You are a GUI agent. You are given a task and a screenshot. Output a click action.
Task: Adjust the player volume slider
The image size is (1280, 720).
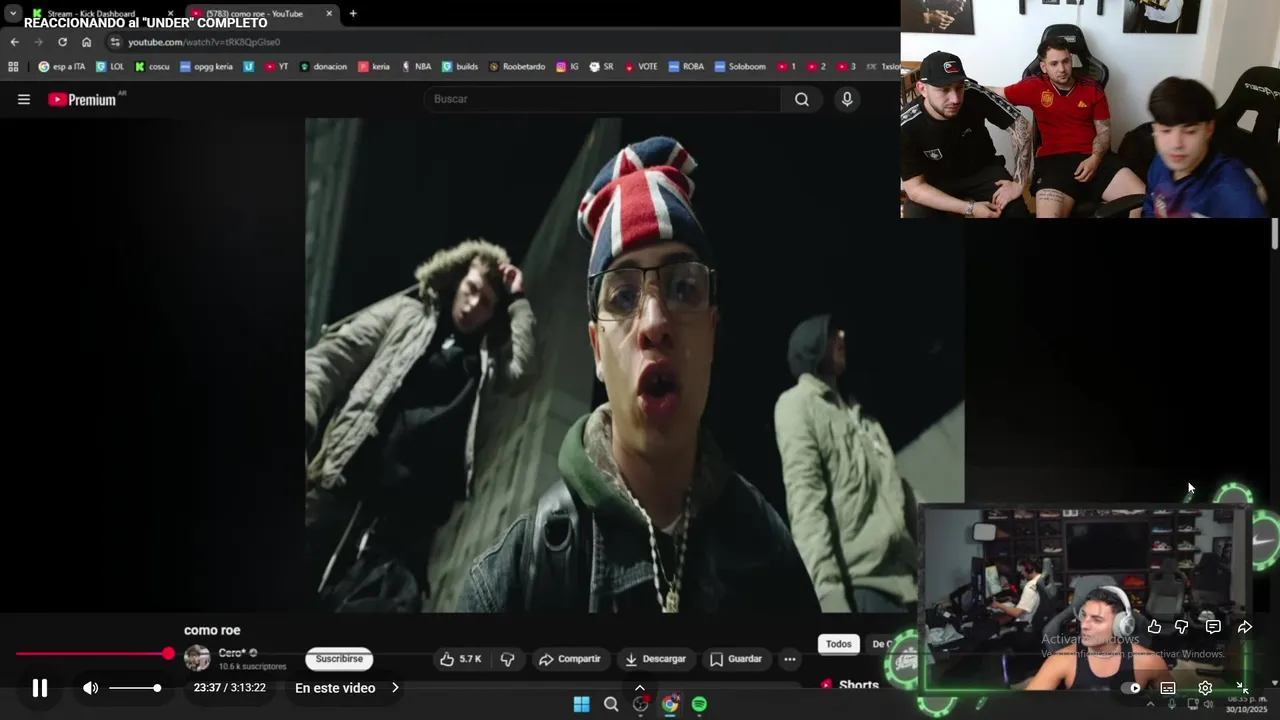135,688
